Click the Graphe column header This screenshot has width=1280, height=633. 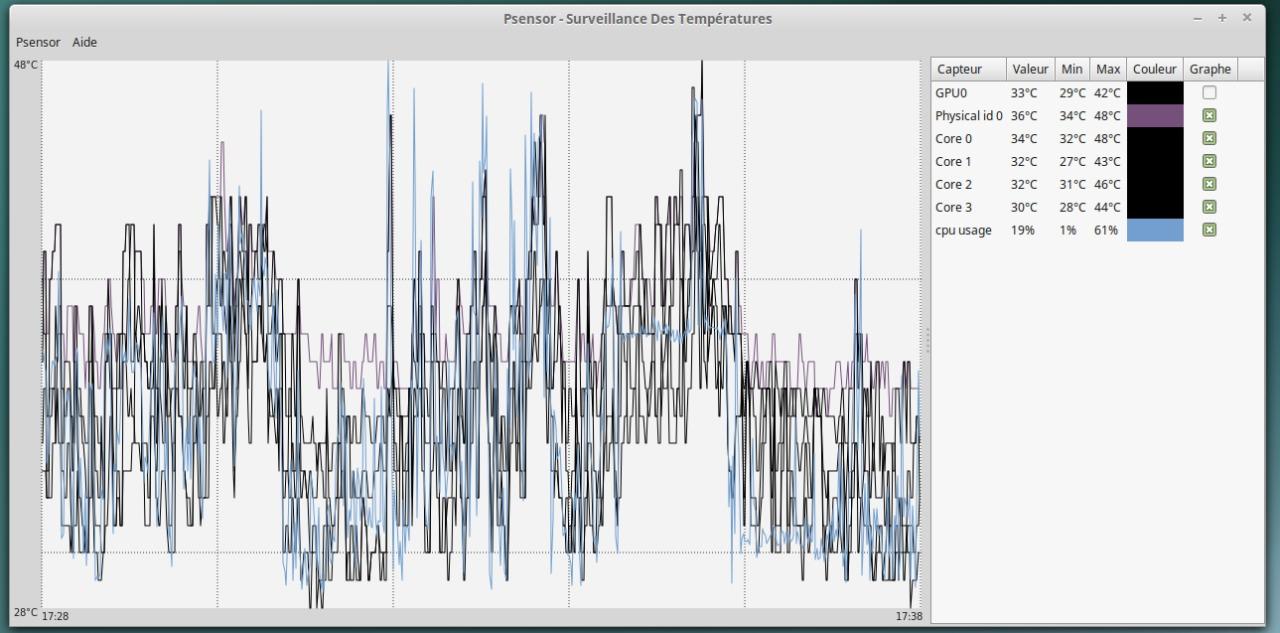pos(1210,69)
